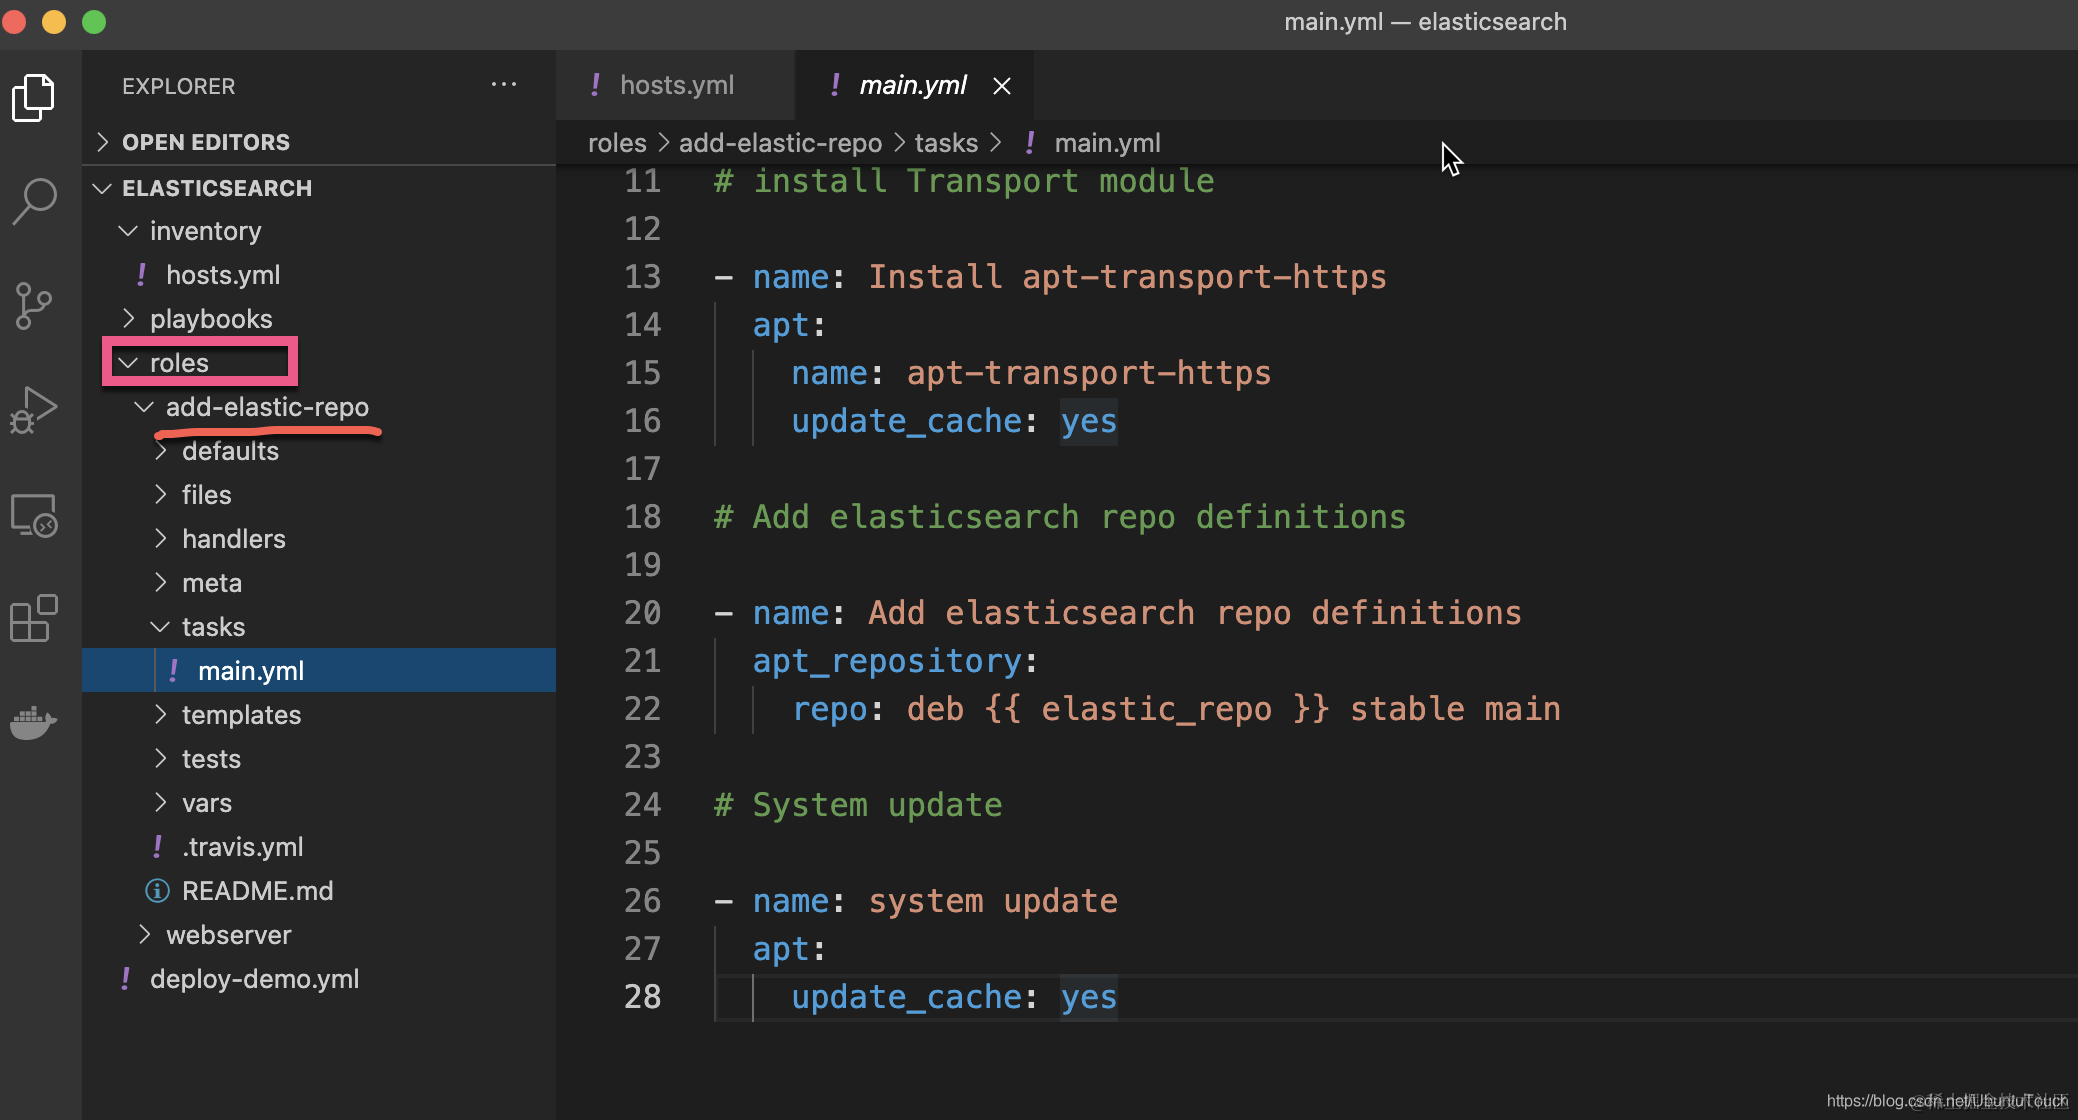Collapse the roles folder

coord(179,363)
